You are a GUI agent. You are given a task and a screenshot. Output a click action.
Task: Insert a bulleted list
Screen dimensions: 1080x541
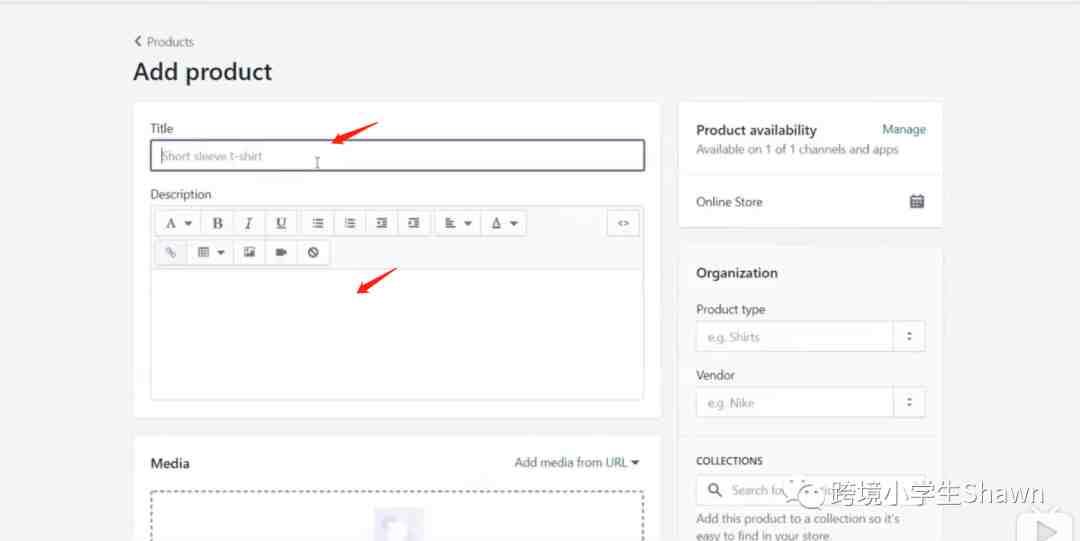tap(318, 223)
